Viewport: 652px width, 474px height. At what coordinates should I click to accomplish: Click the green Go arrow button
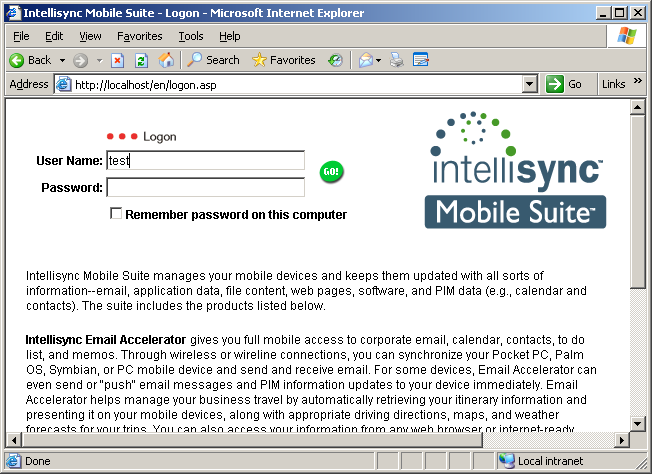pos(555,84)
